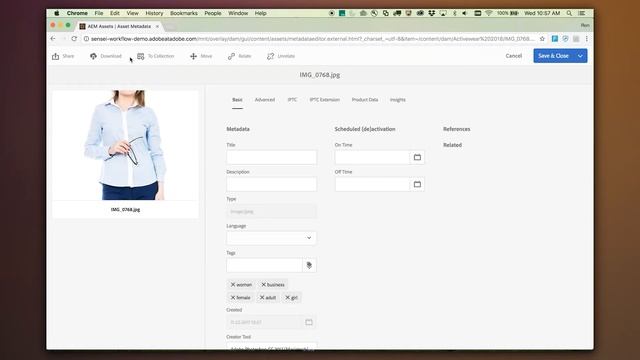Switch to the Product Data tab
640x360 pixels.
365,100
